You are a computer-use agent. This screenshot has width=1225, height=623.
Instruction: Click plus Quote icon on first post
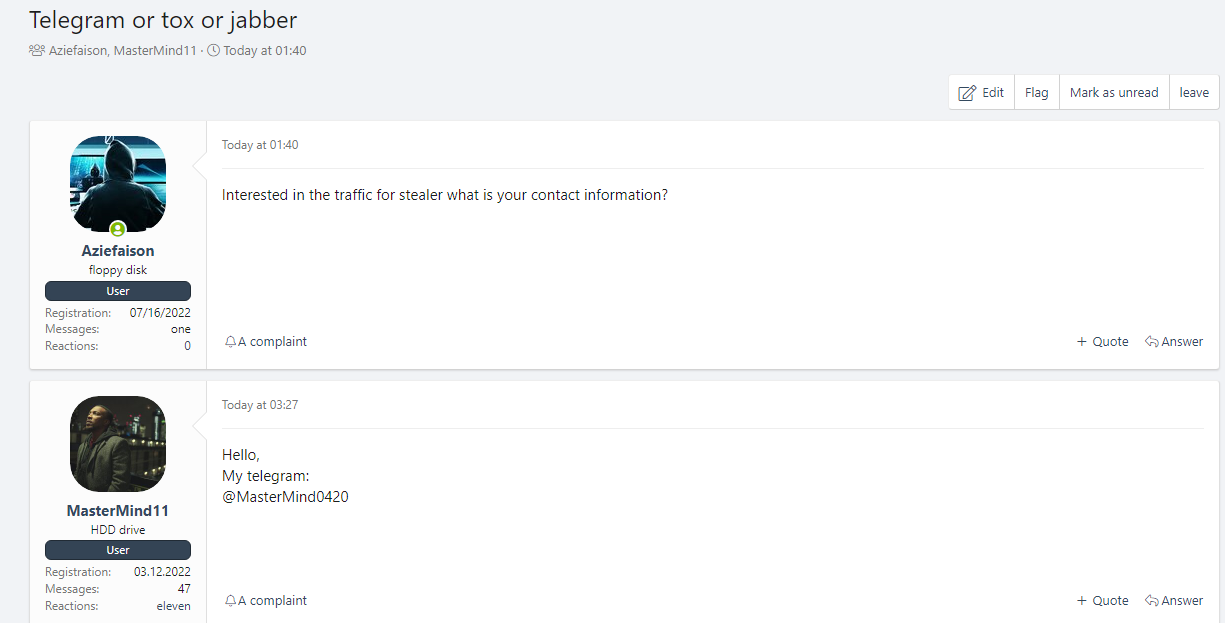1081,342
